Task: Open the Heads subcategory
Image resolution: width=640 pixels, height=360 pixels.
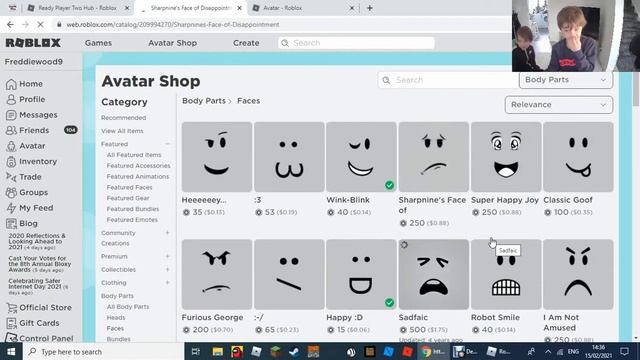Action: pyautogui.click(x=116, y=318)
